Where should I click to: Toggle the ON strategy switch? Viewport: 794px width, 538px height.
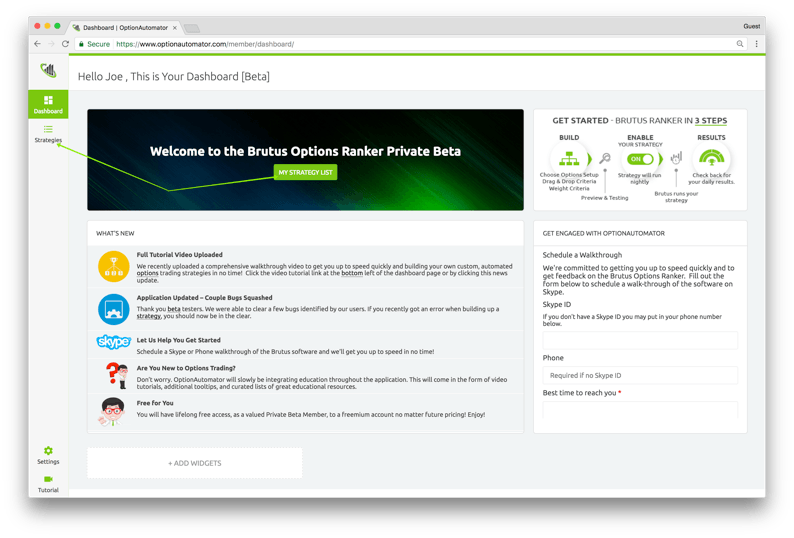640,159
